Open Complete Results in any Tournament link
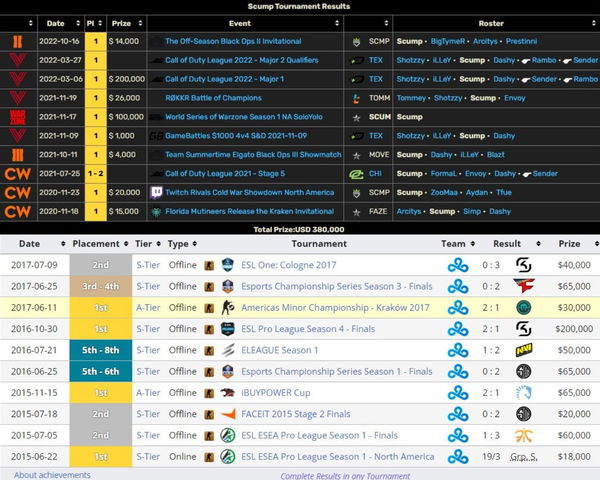This screenshot has height=480, width=600. click(345, 476)
